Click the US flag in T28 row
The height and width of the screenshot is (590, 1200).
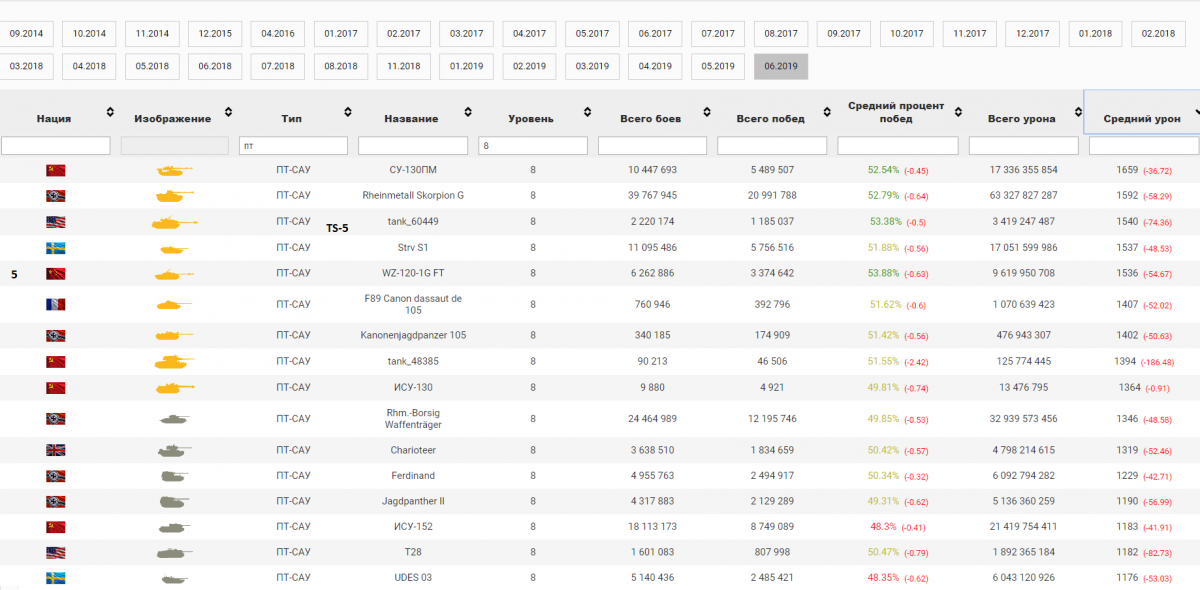[x=56, y=552]
